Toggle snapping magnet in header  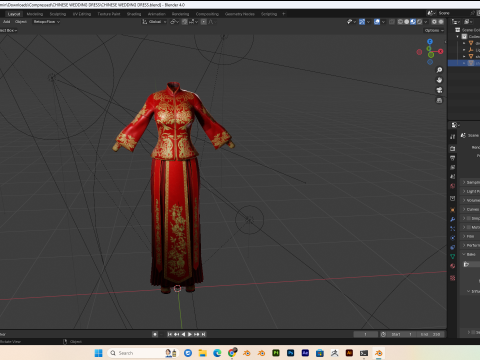(184, 22)
